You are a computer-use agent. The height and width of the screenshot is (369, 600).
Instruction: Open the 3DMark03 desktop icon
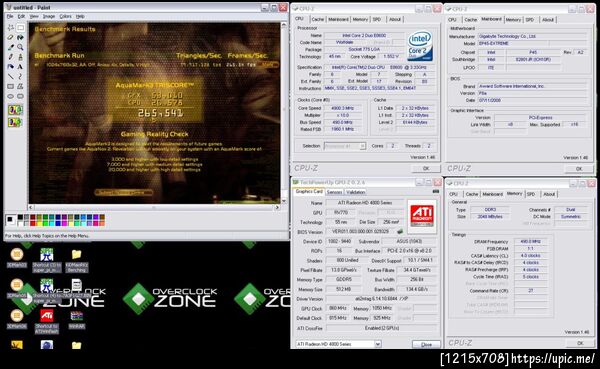pos(17,258)
